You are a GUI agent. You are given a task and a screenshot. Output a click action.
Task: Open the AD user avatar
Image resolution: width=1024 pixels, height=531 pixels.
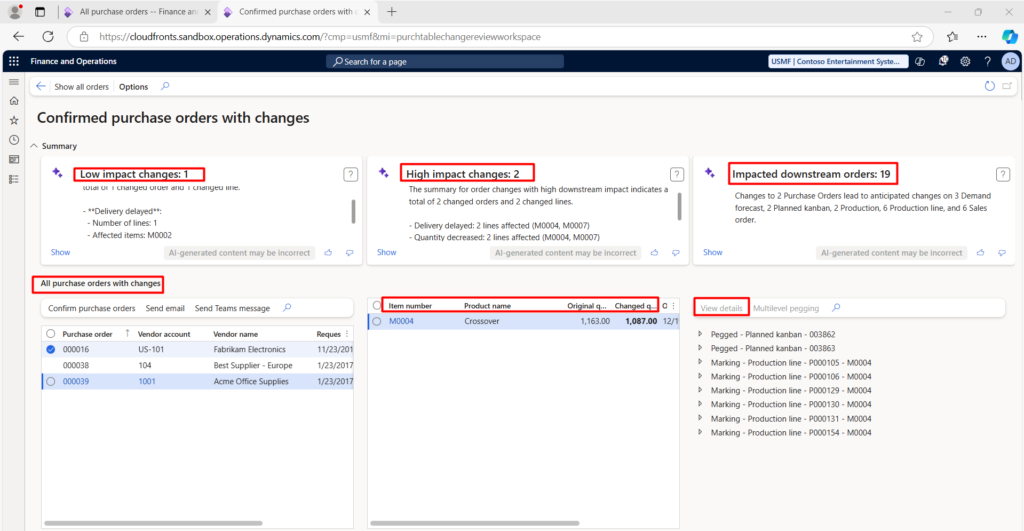pyautogui.click(x=1010, y=61)
